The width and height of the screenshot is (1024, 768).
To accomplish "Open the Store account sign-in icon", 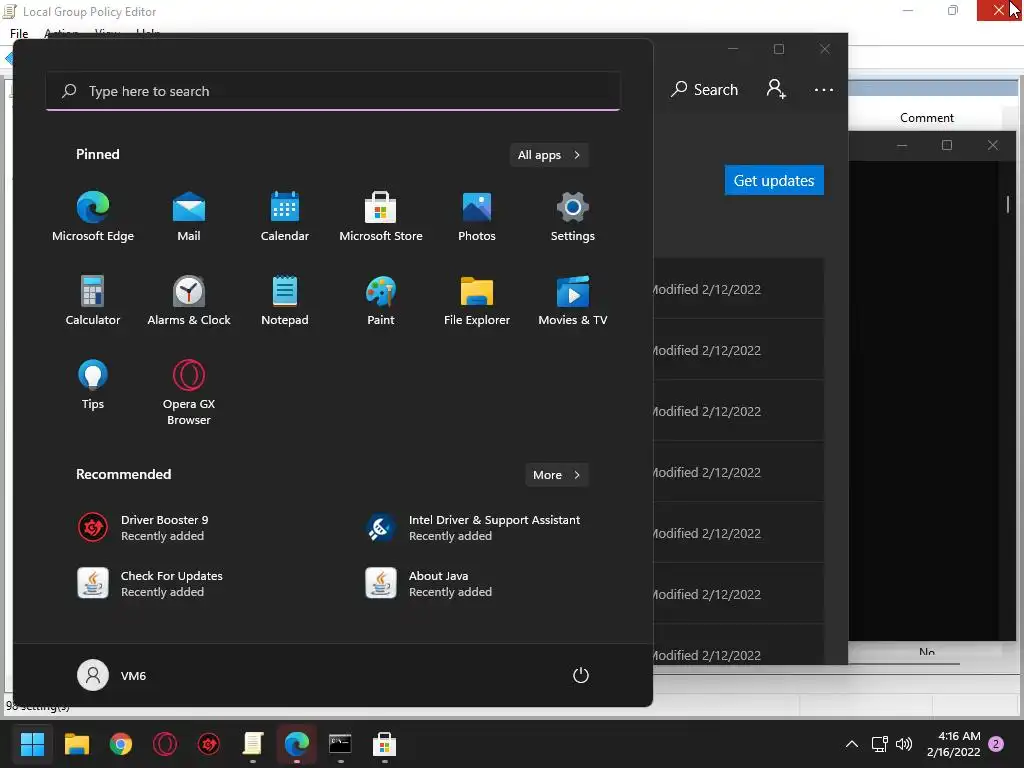I will [x=776, y=89].
